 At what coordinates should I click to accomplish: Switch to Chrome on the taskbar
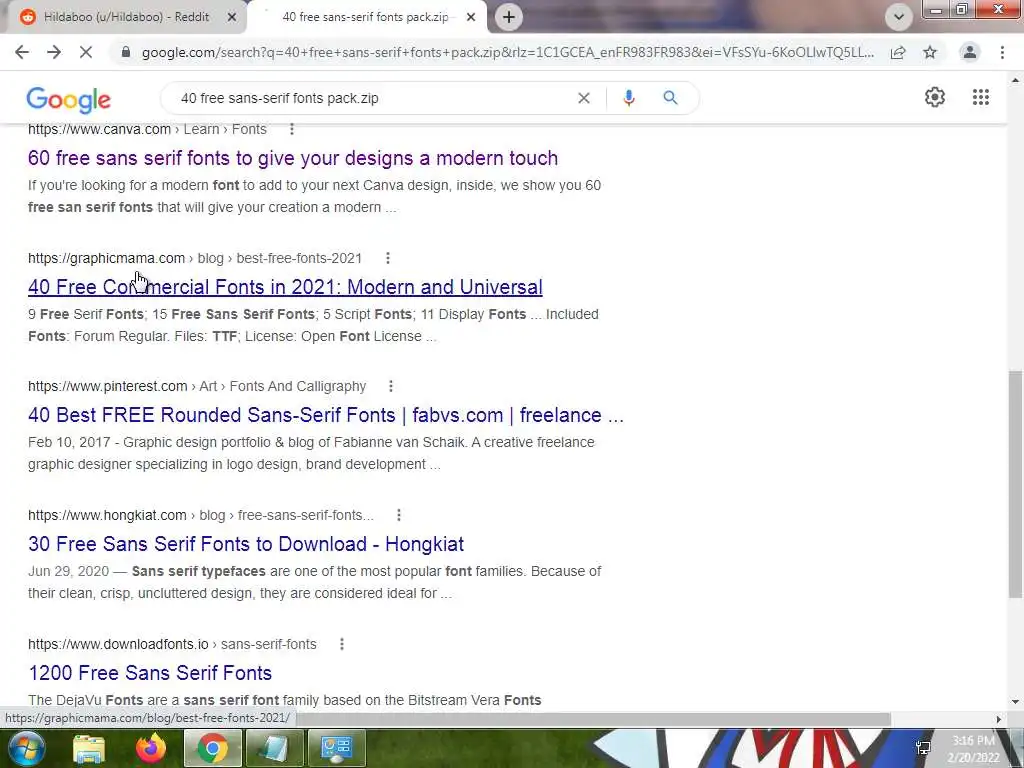pyautogui.click(x=212, y=748)
